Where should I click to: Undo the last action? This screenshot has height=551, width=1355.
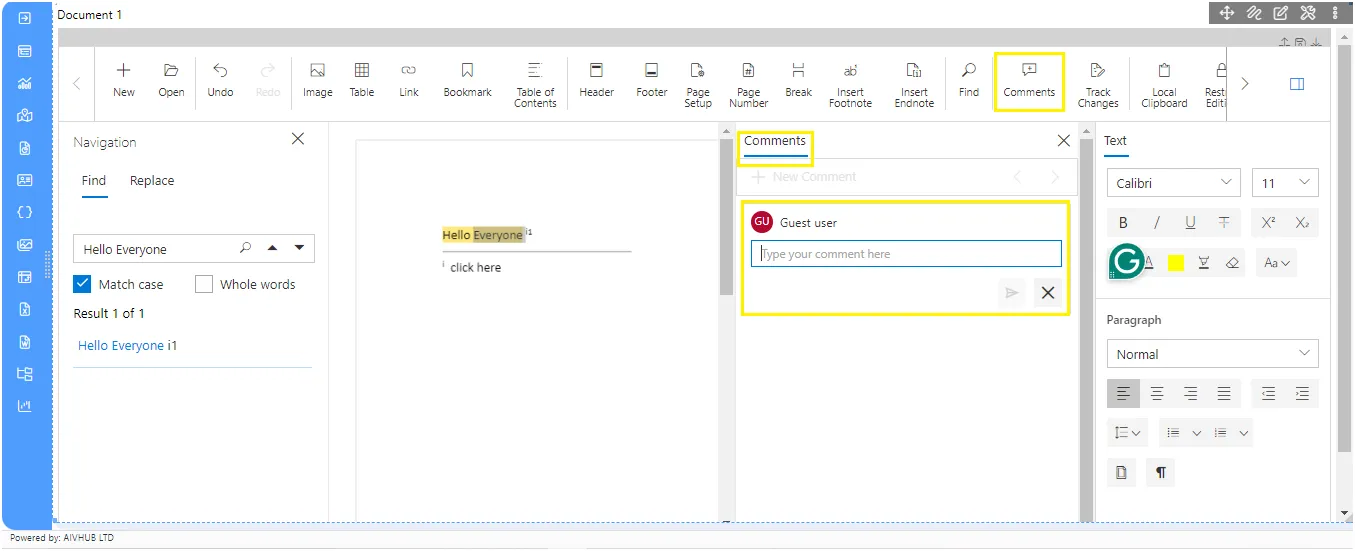click(220, 81)
